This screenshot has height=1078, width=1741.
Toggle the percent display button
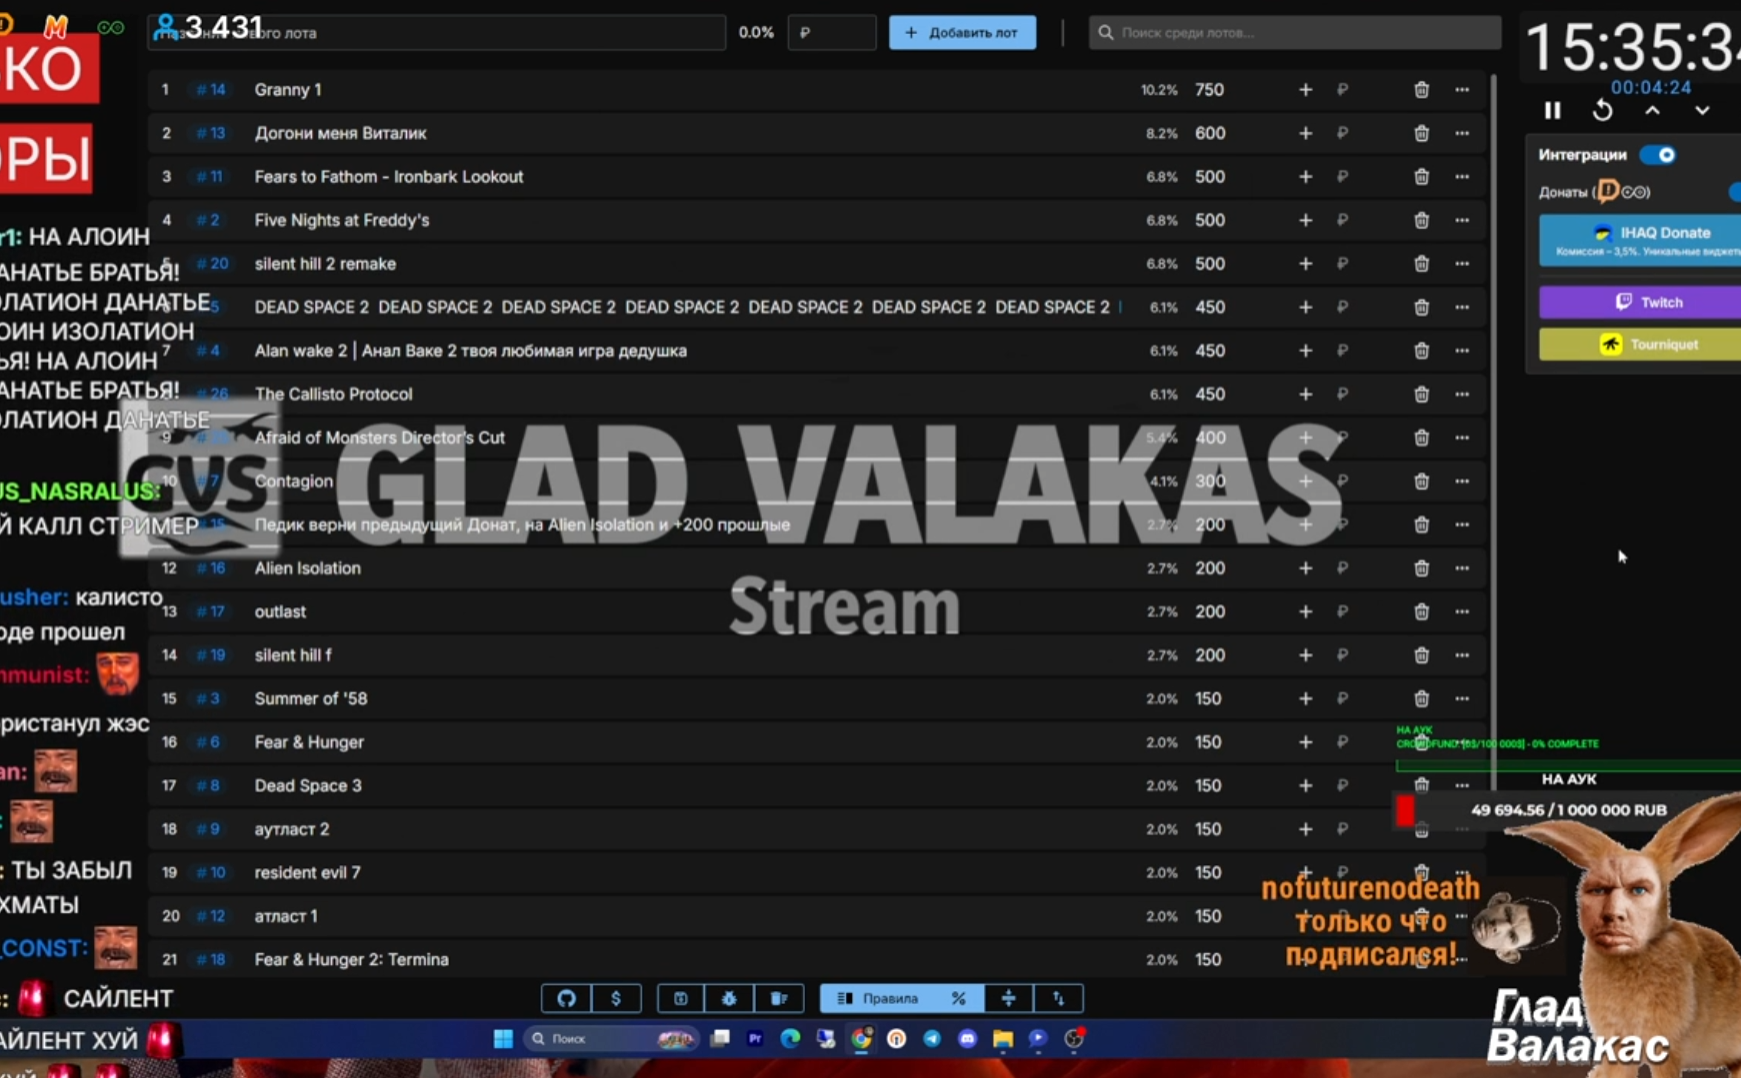(x=959, y=998)
